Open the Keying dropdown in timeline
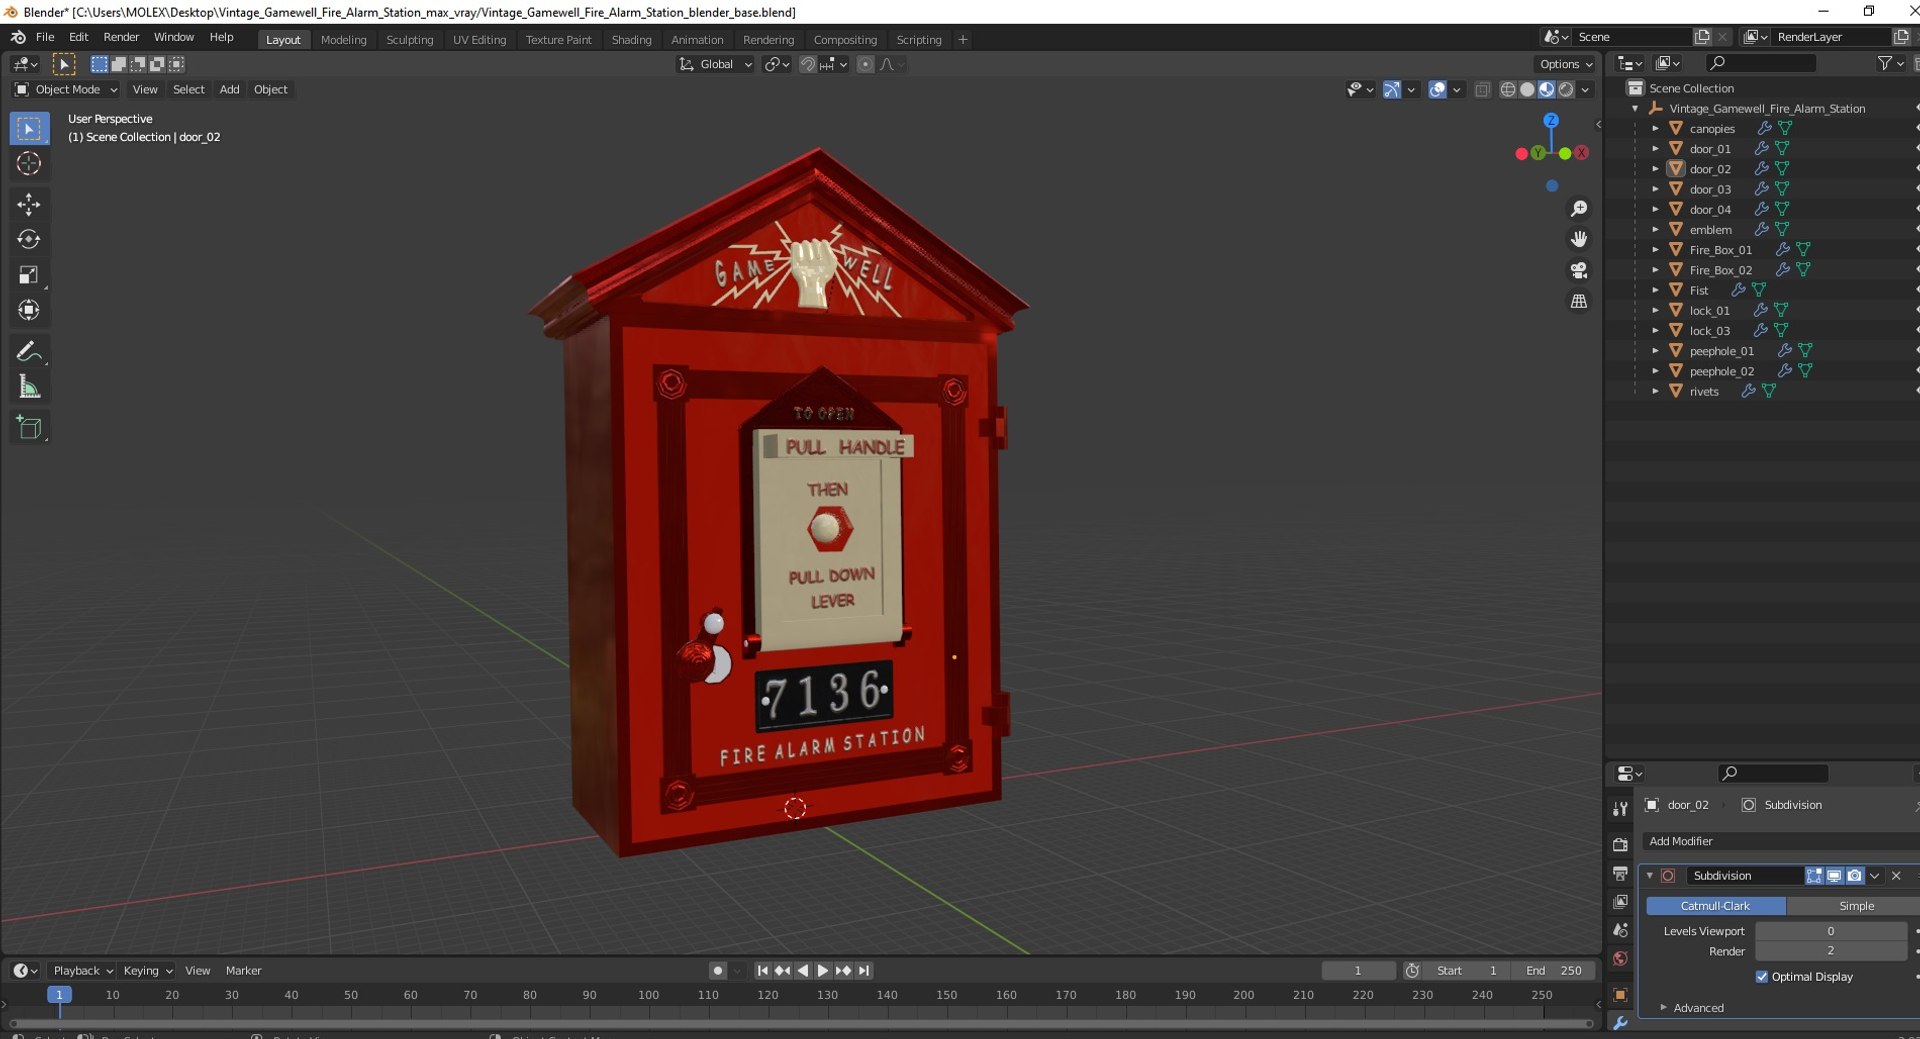 [x=147, y=971]
